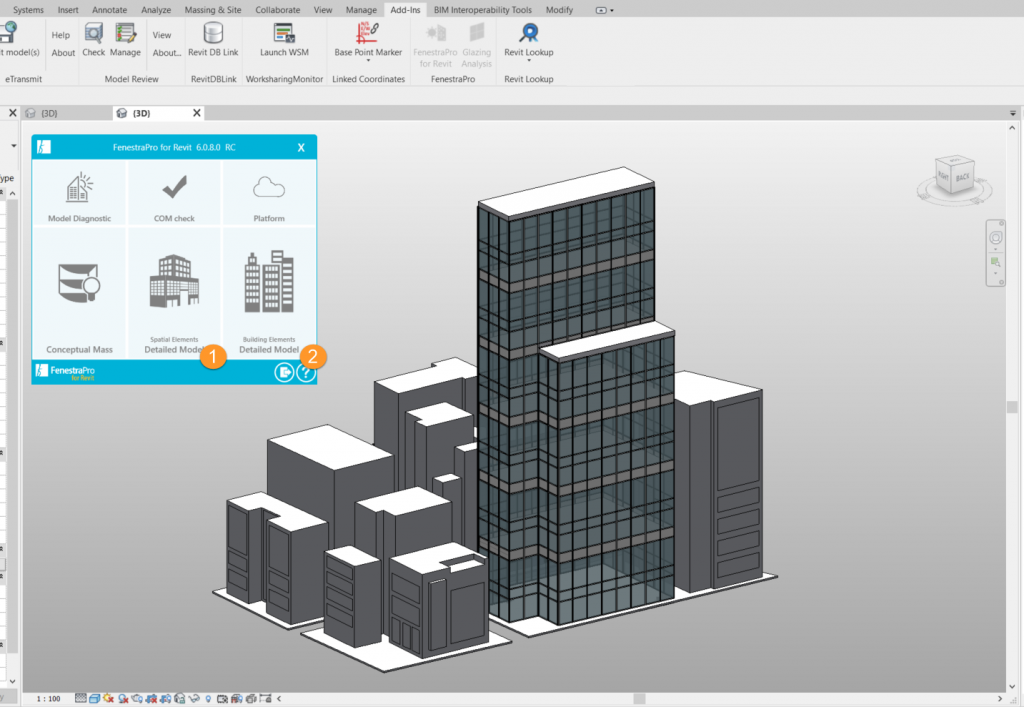Click the Detail Level icon in view bar

pyautogui.click(x=80, y=699)
